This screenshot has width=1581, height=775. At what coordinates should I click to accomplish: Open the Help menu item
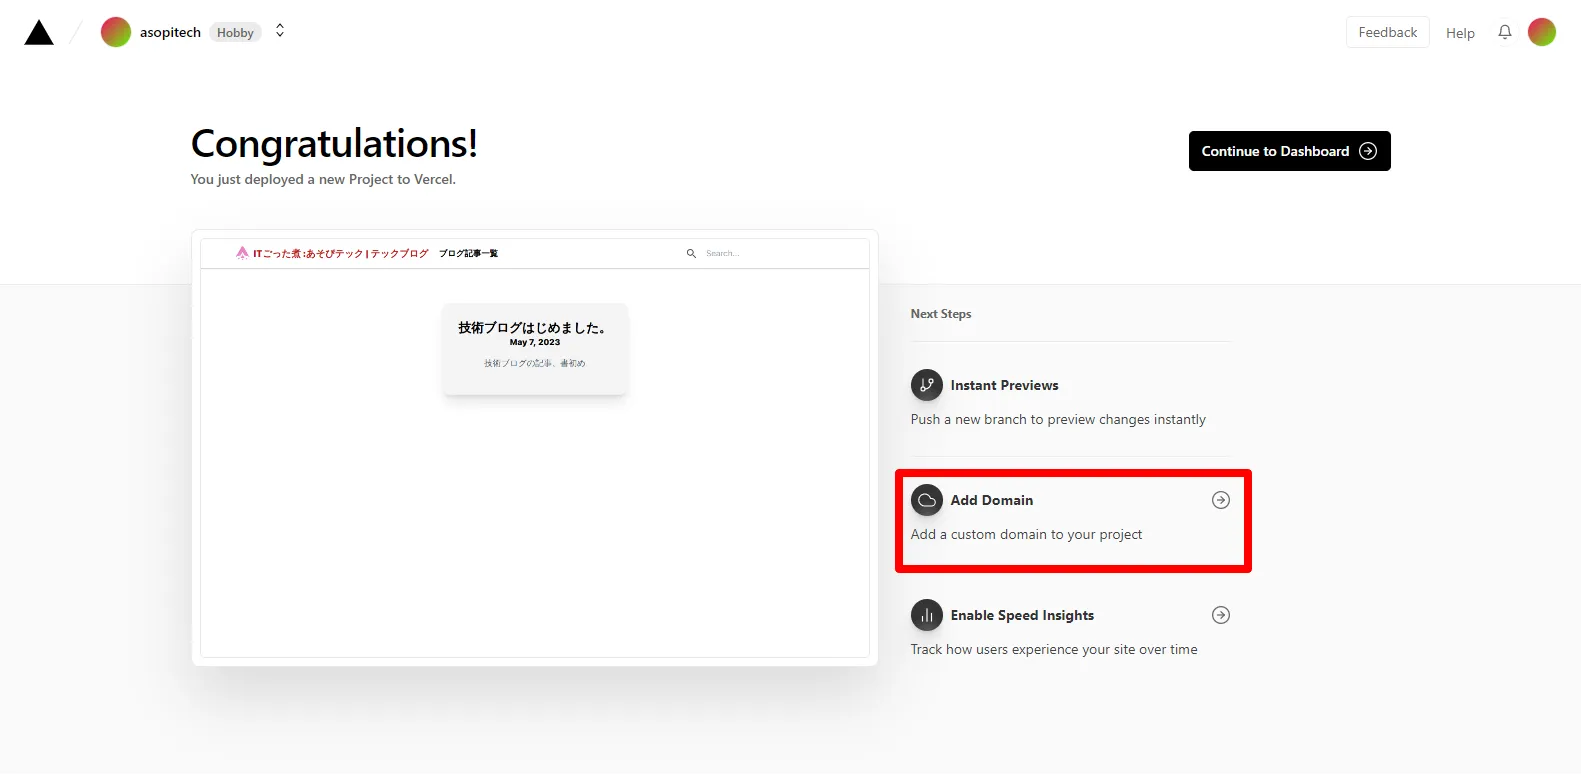[1460, 33]
